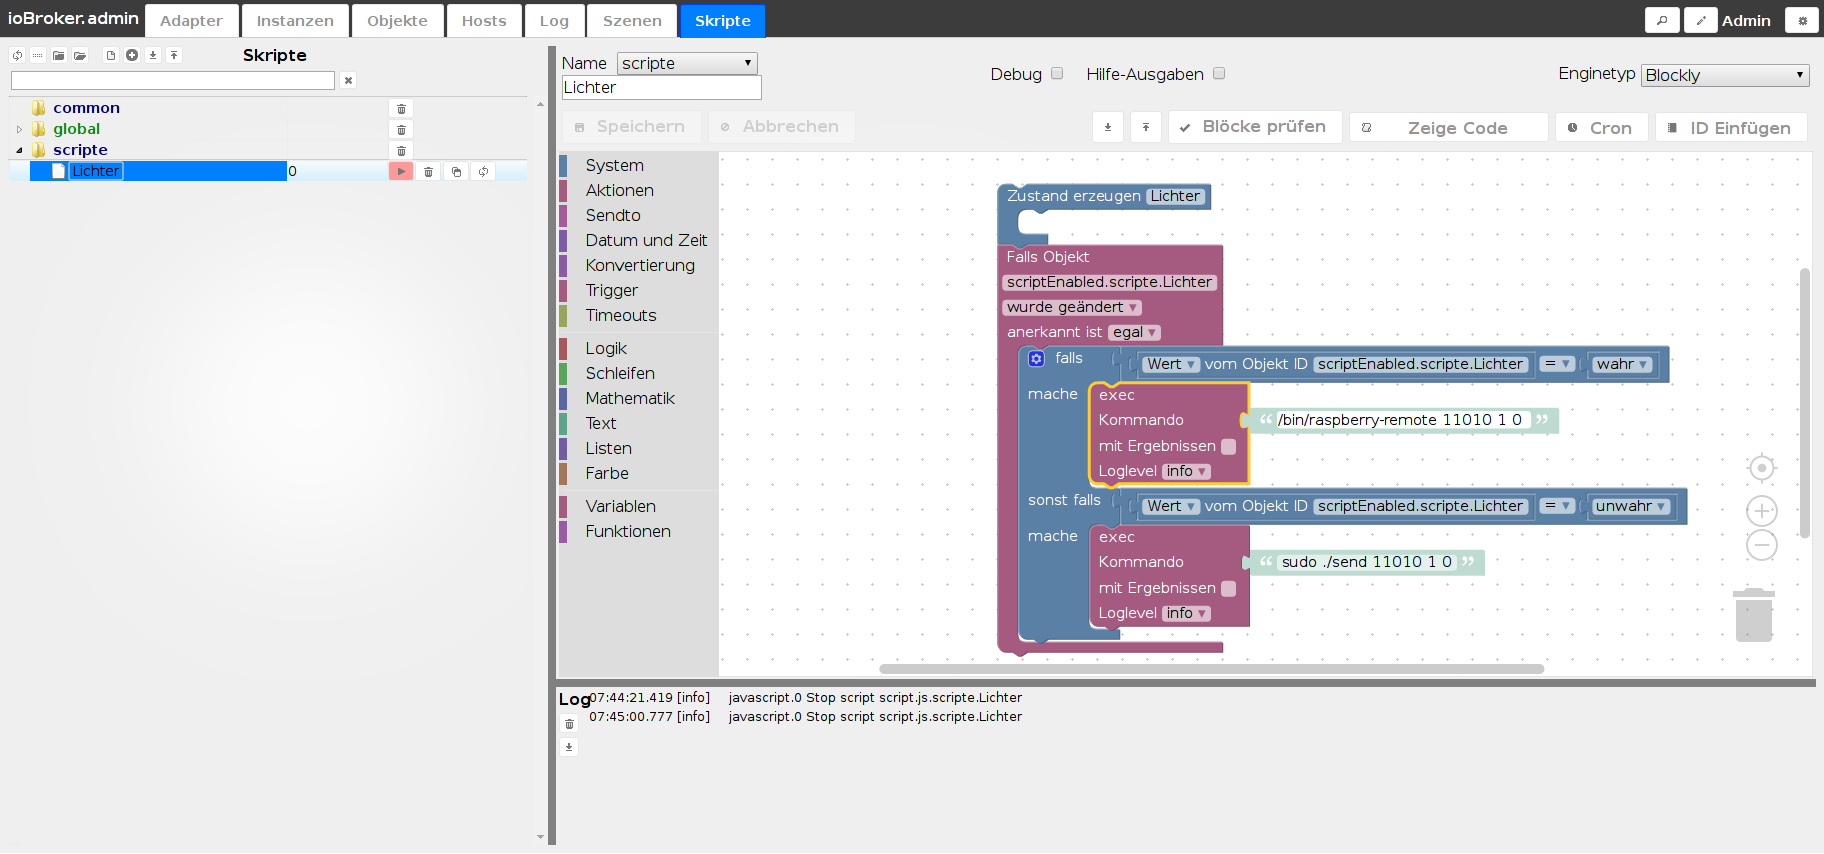Collapse the scripte folder
The height and width of the screenshot is (854, 1824).
19,150
